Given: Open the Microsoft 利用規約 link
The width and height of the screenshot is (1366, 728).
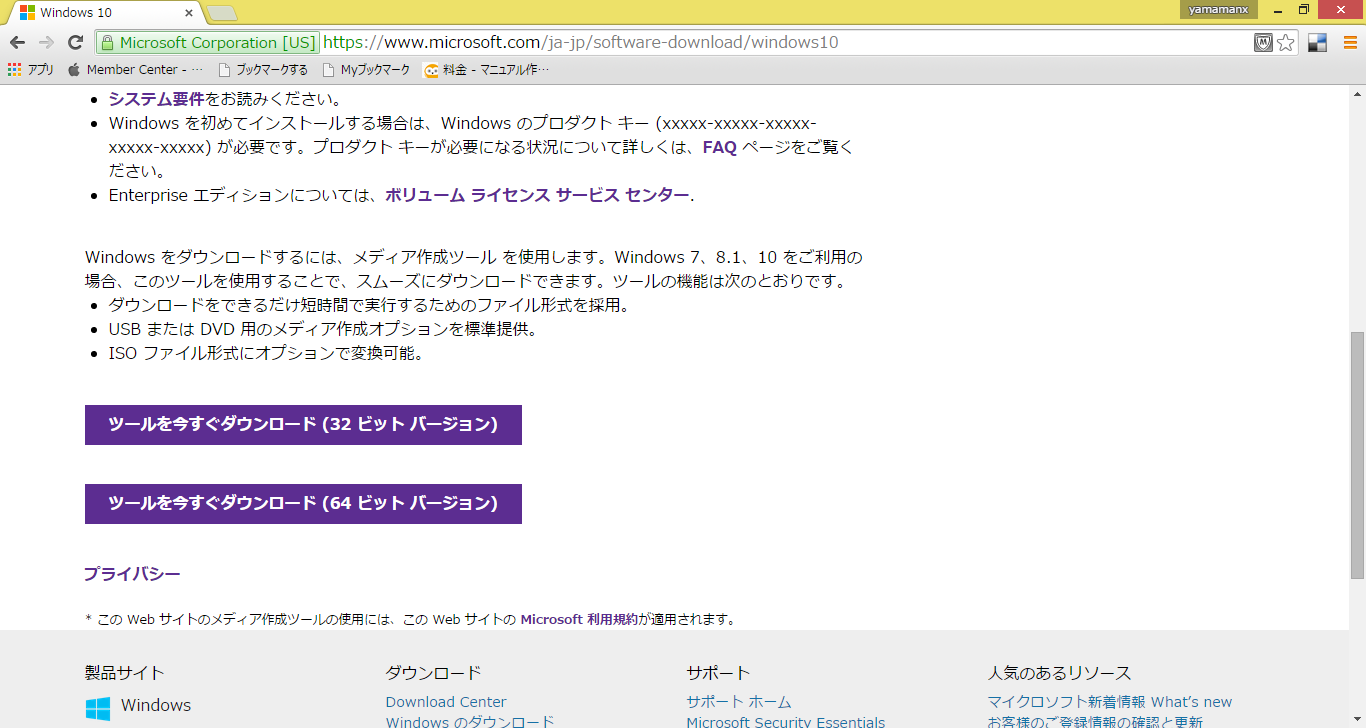Looking at the screenshot, I should tap(579, 619).
